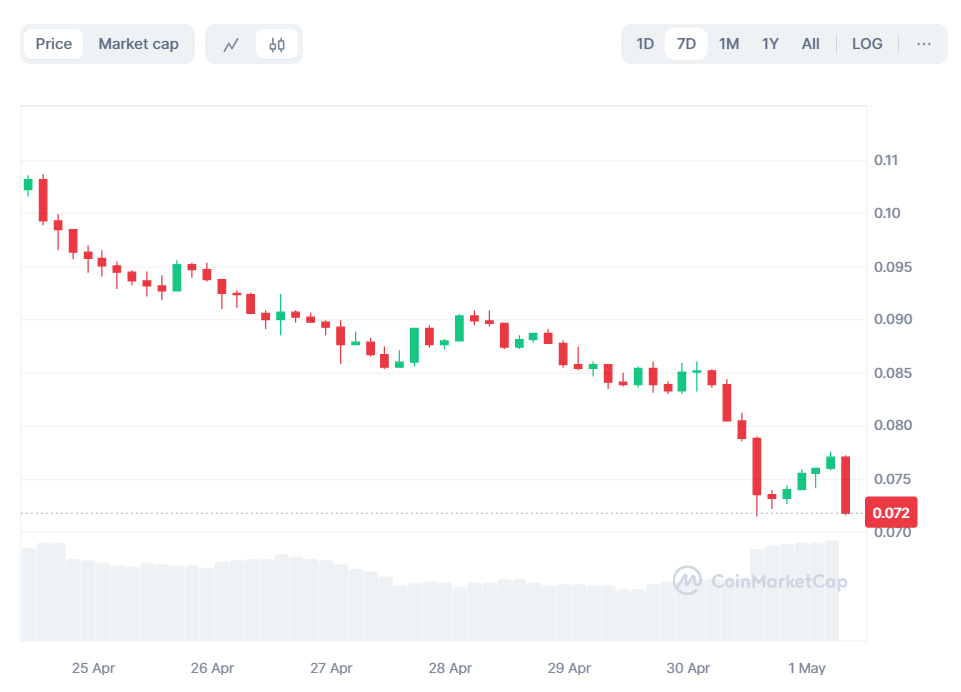Click the first green candlestick on left
The height and width of the screenshot is (692, 961).
click(x=28, y=184)
